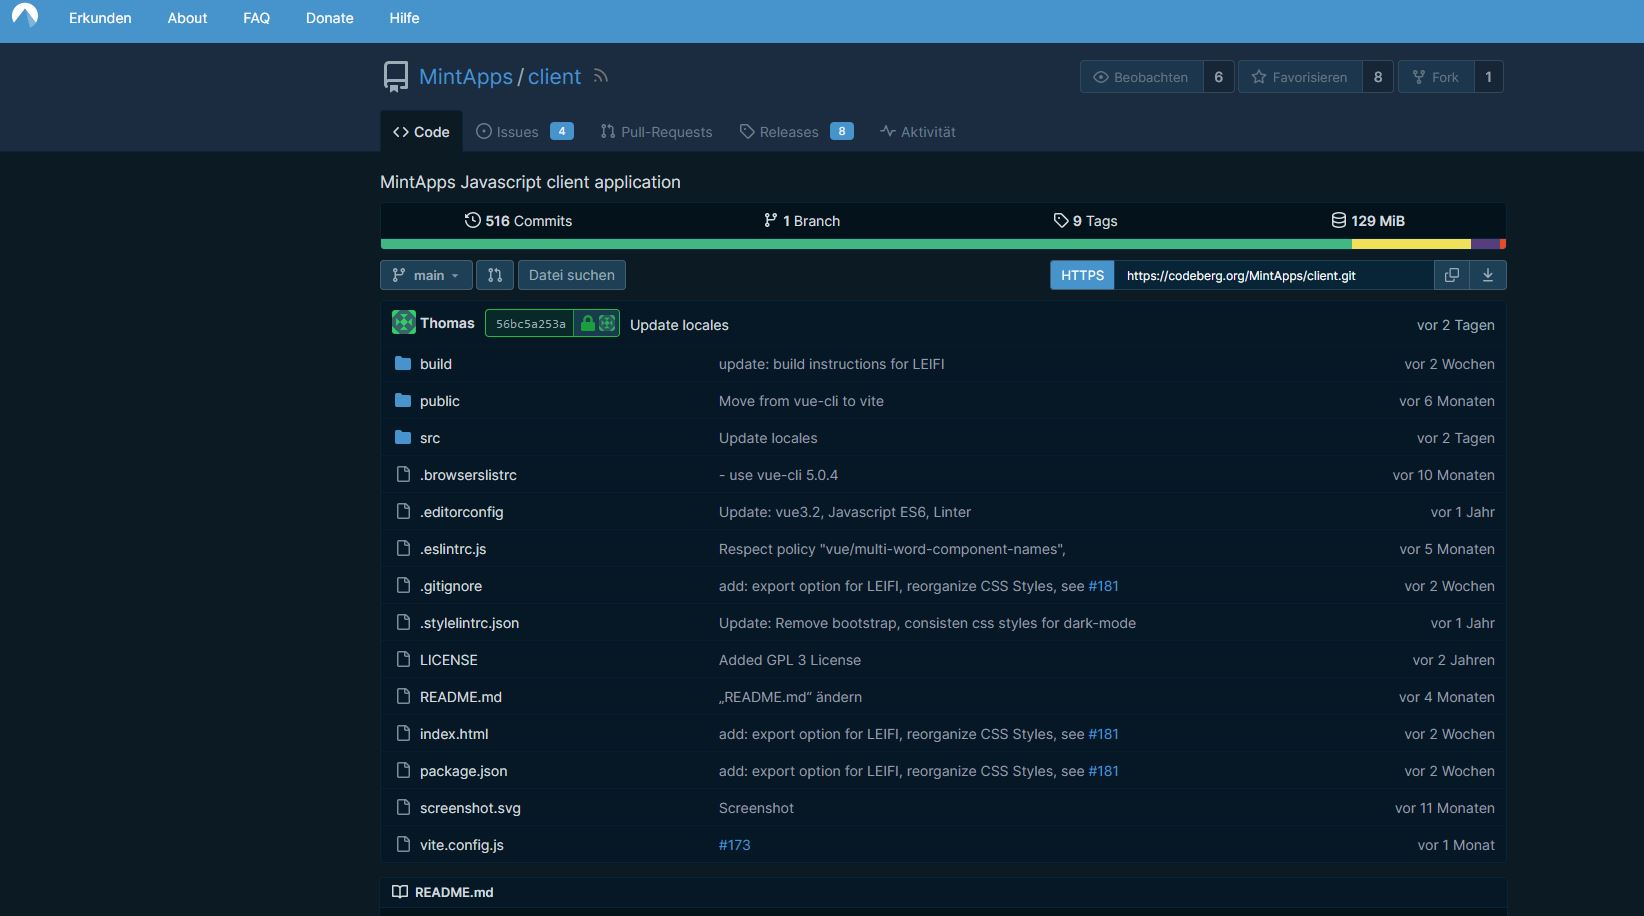Open the compare branches view
The width and height of the screenshot is (1644, 916).
[x=494, y=275]
